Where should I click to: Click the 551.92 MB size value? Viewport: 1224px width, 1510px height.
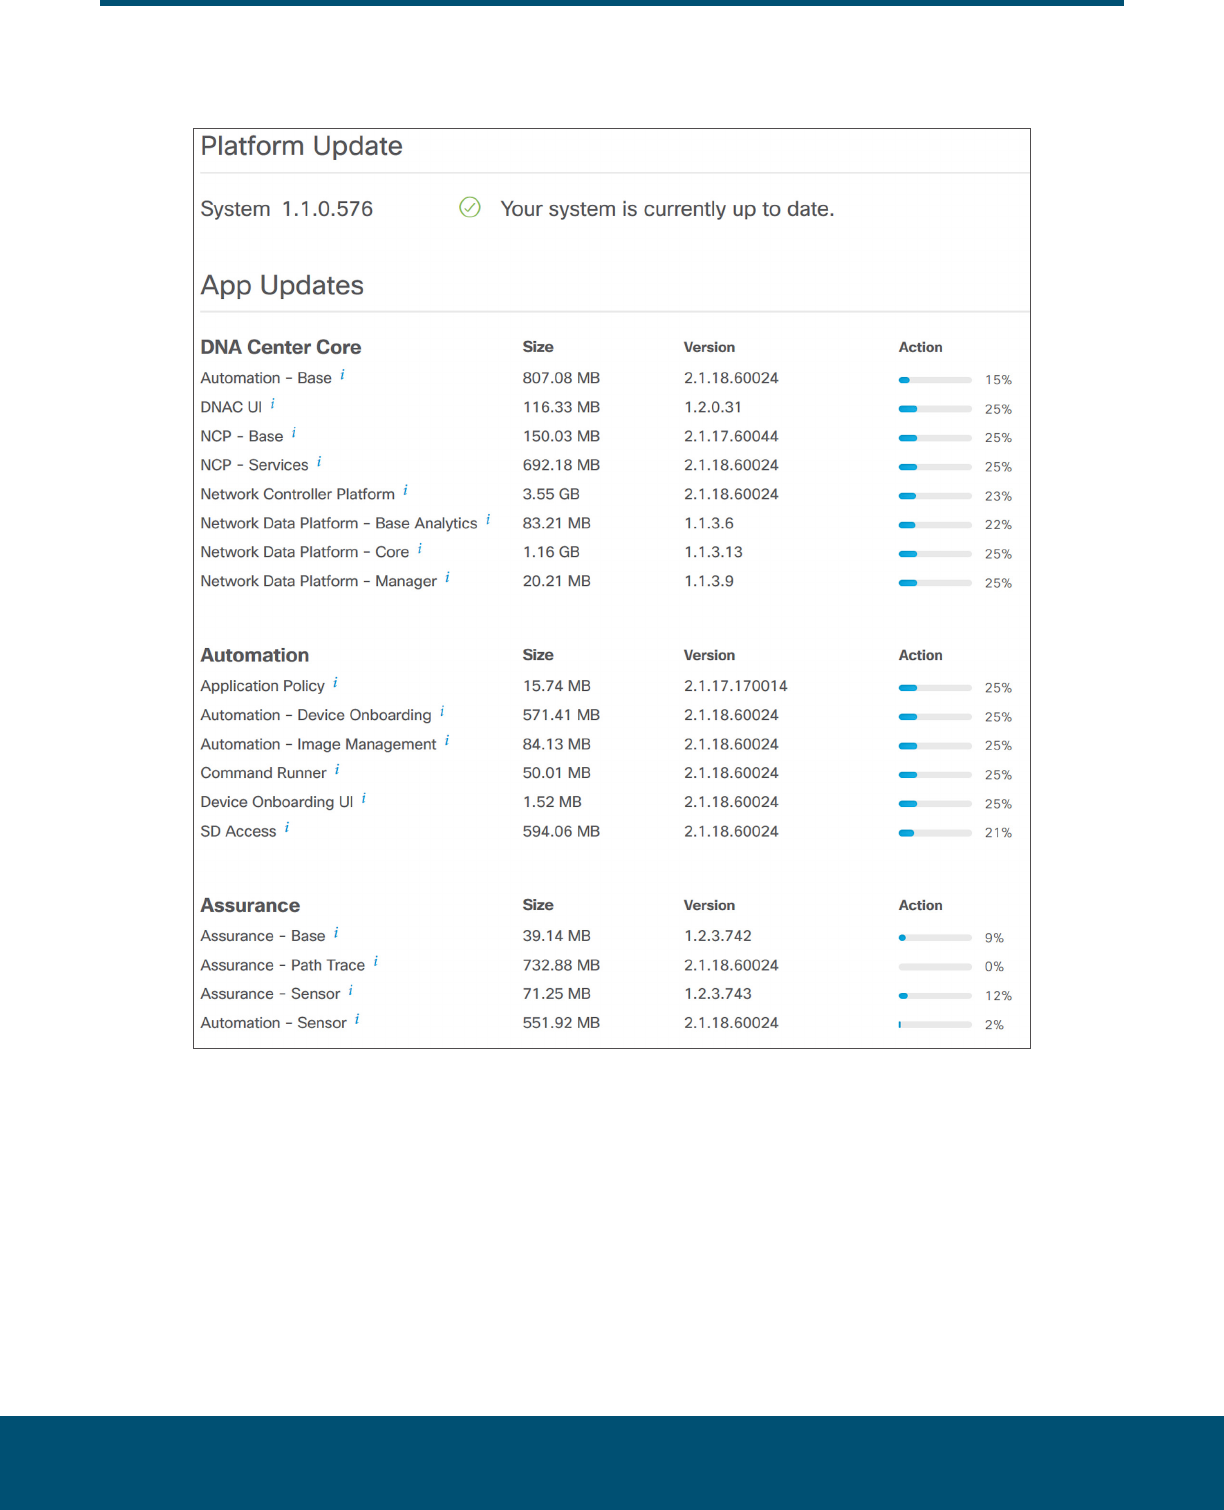(x=561, y=1023)
